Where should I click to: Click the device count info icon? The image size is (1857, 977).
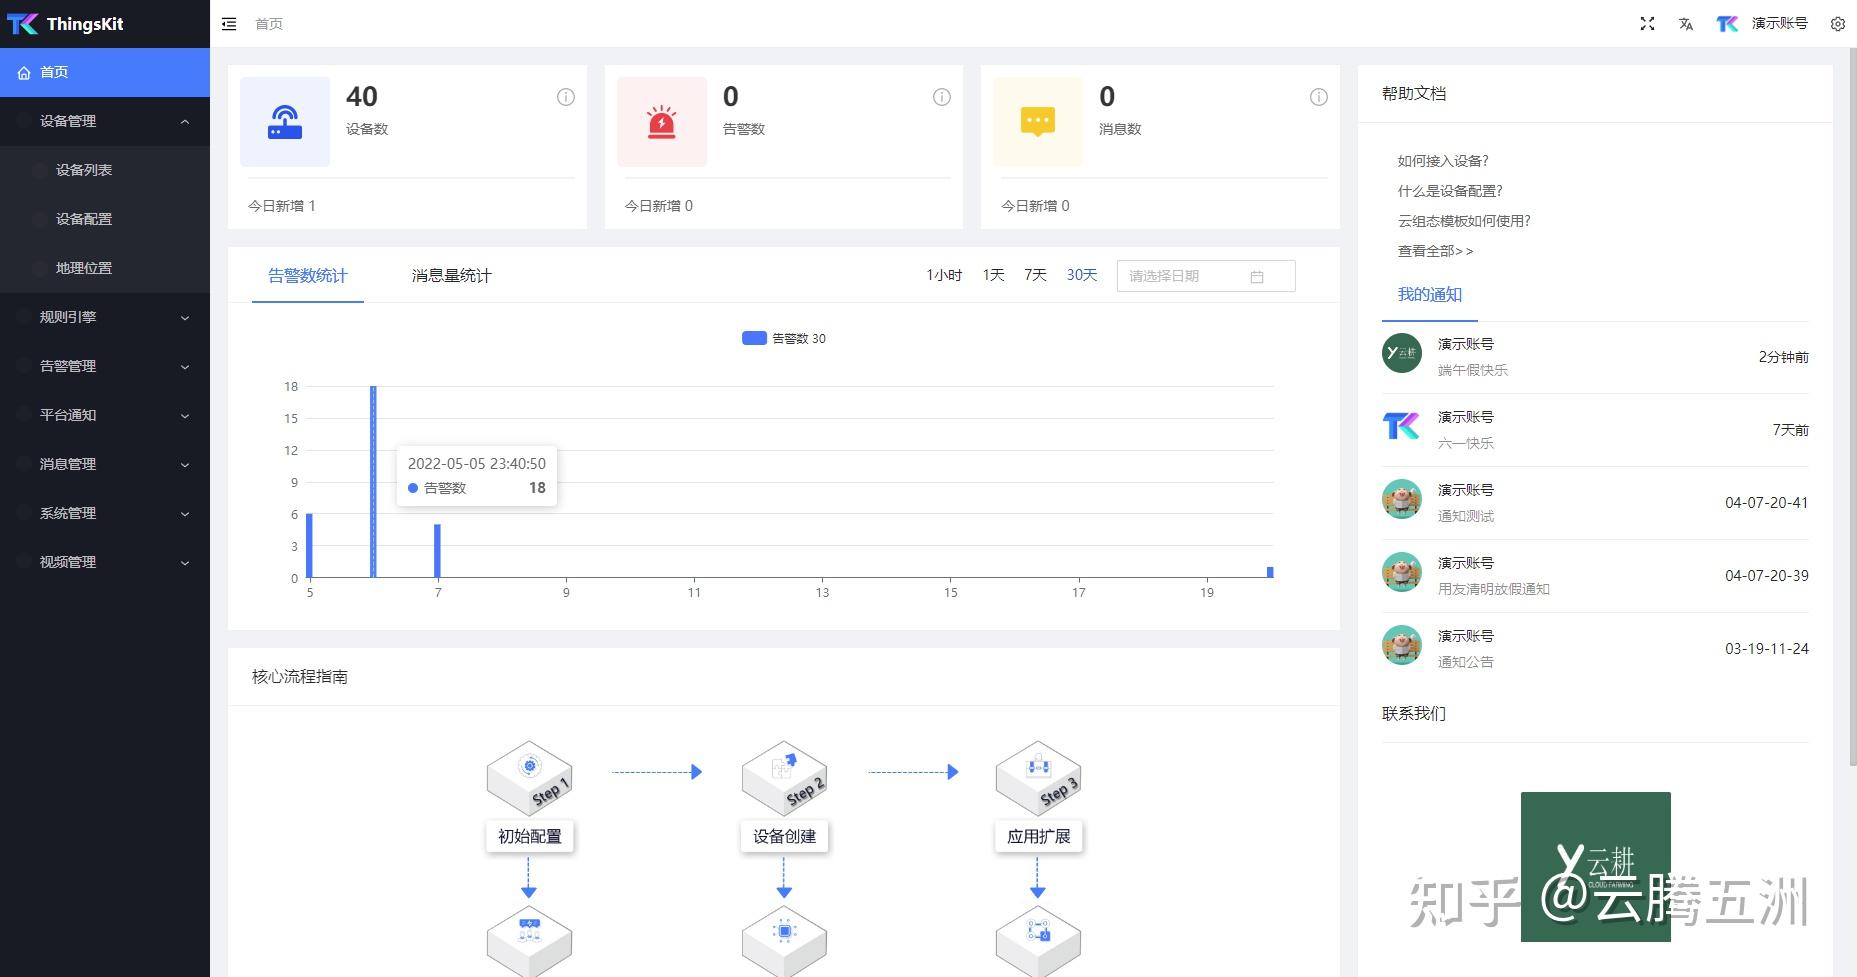[565, 97]
